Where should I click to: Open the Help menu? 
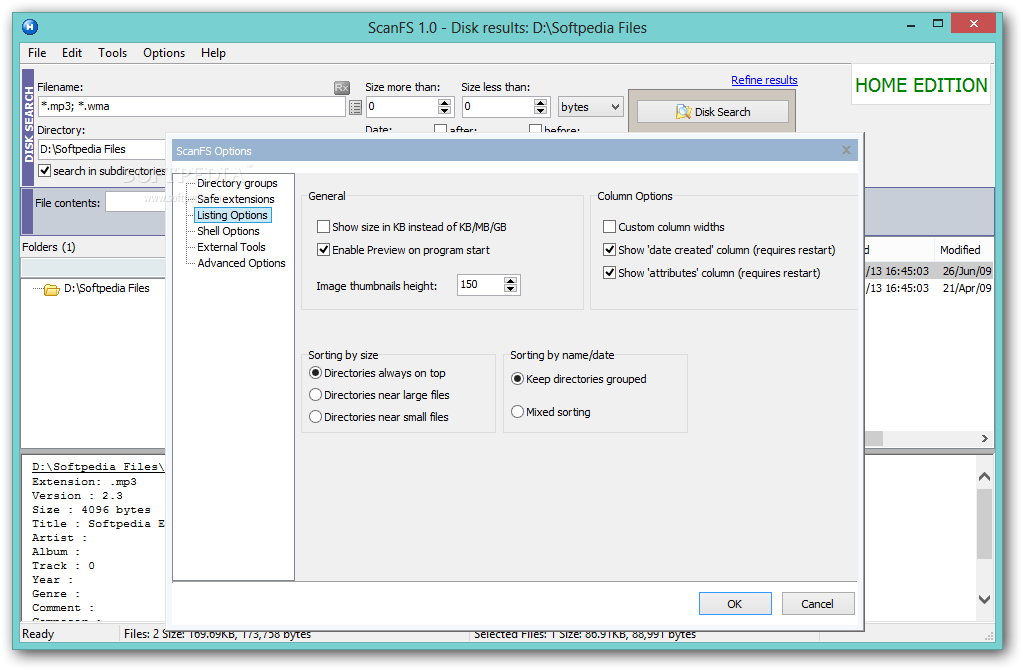[213, 53]
